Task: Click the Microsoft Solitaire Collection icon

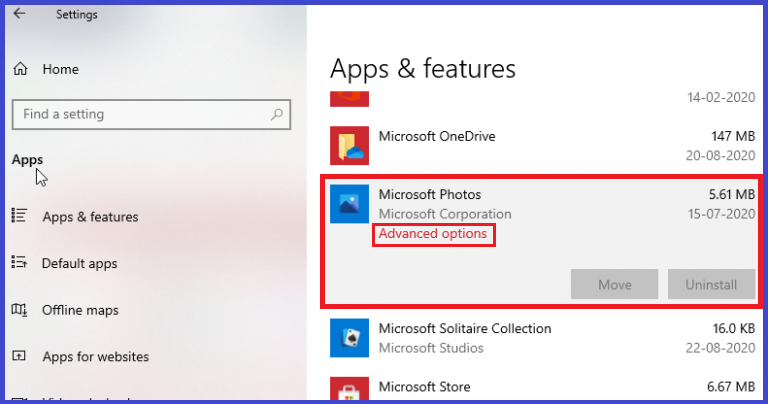Action: tap(349, 338)
